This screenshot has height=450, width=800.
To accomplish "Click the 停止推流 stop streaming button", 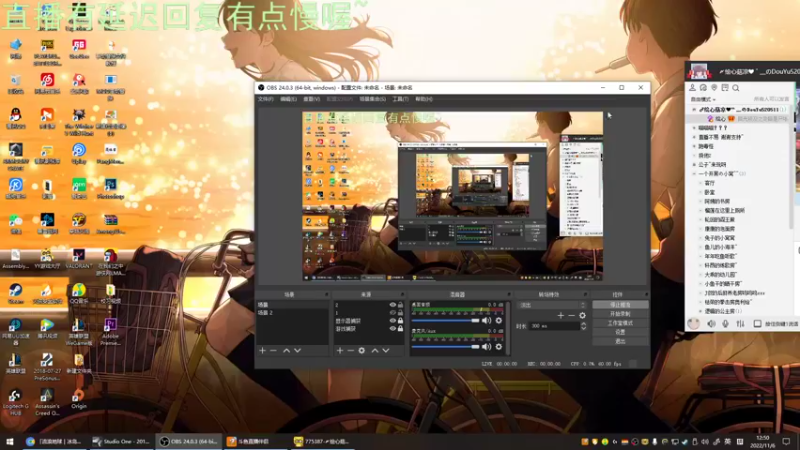I will coord(620,305).
